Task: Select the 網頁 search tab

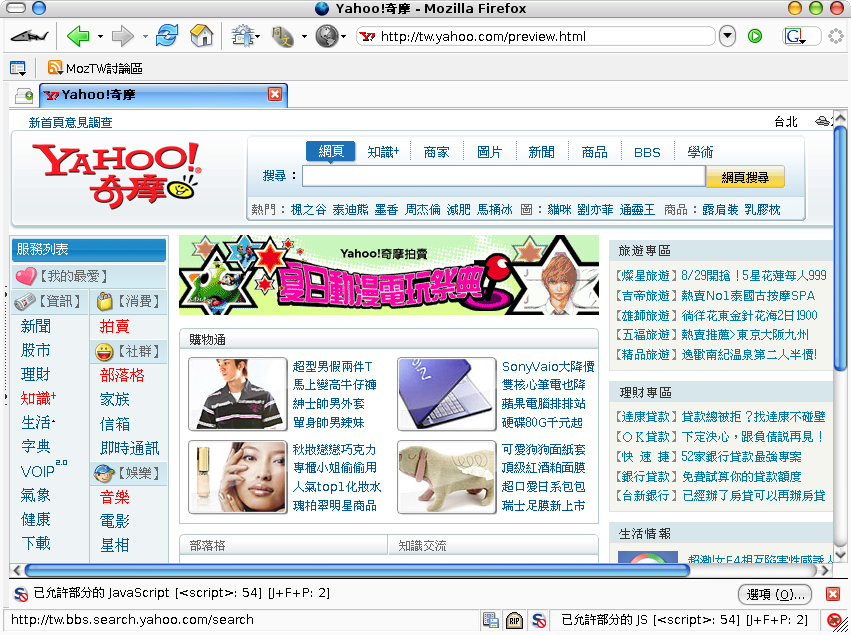Action: (331, 152)
